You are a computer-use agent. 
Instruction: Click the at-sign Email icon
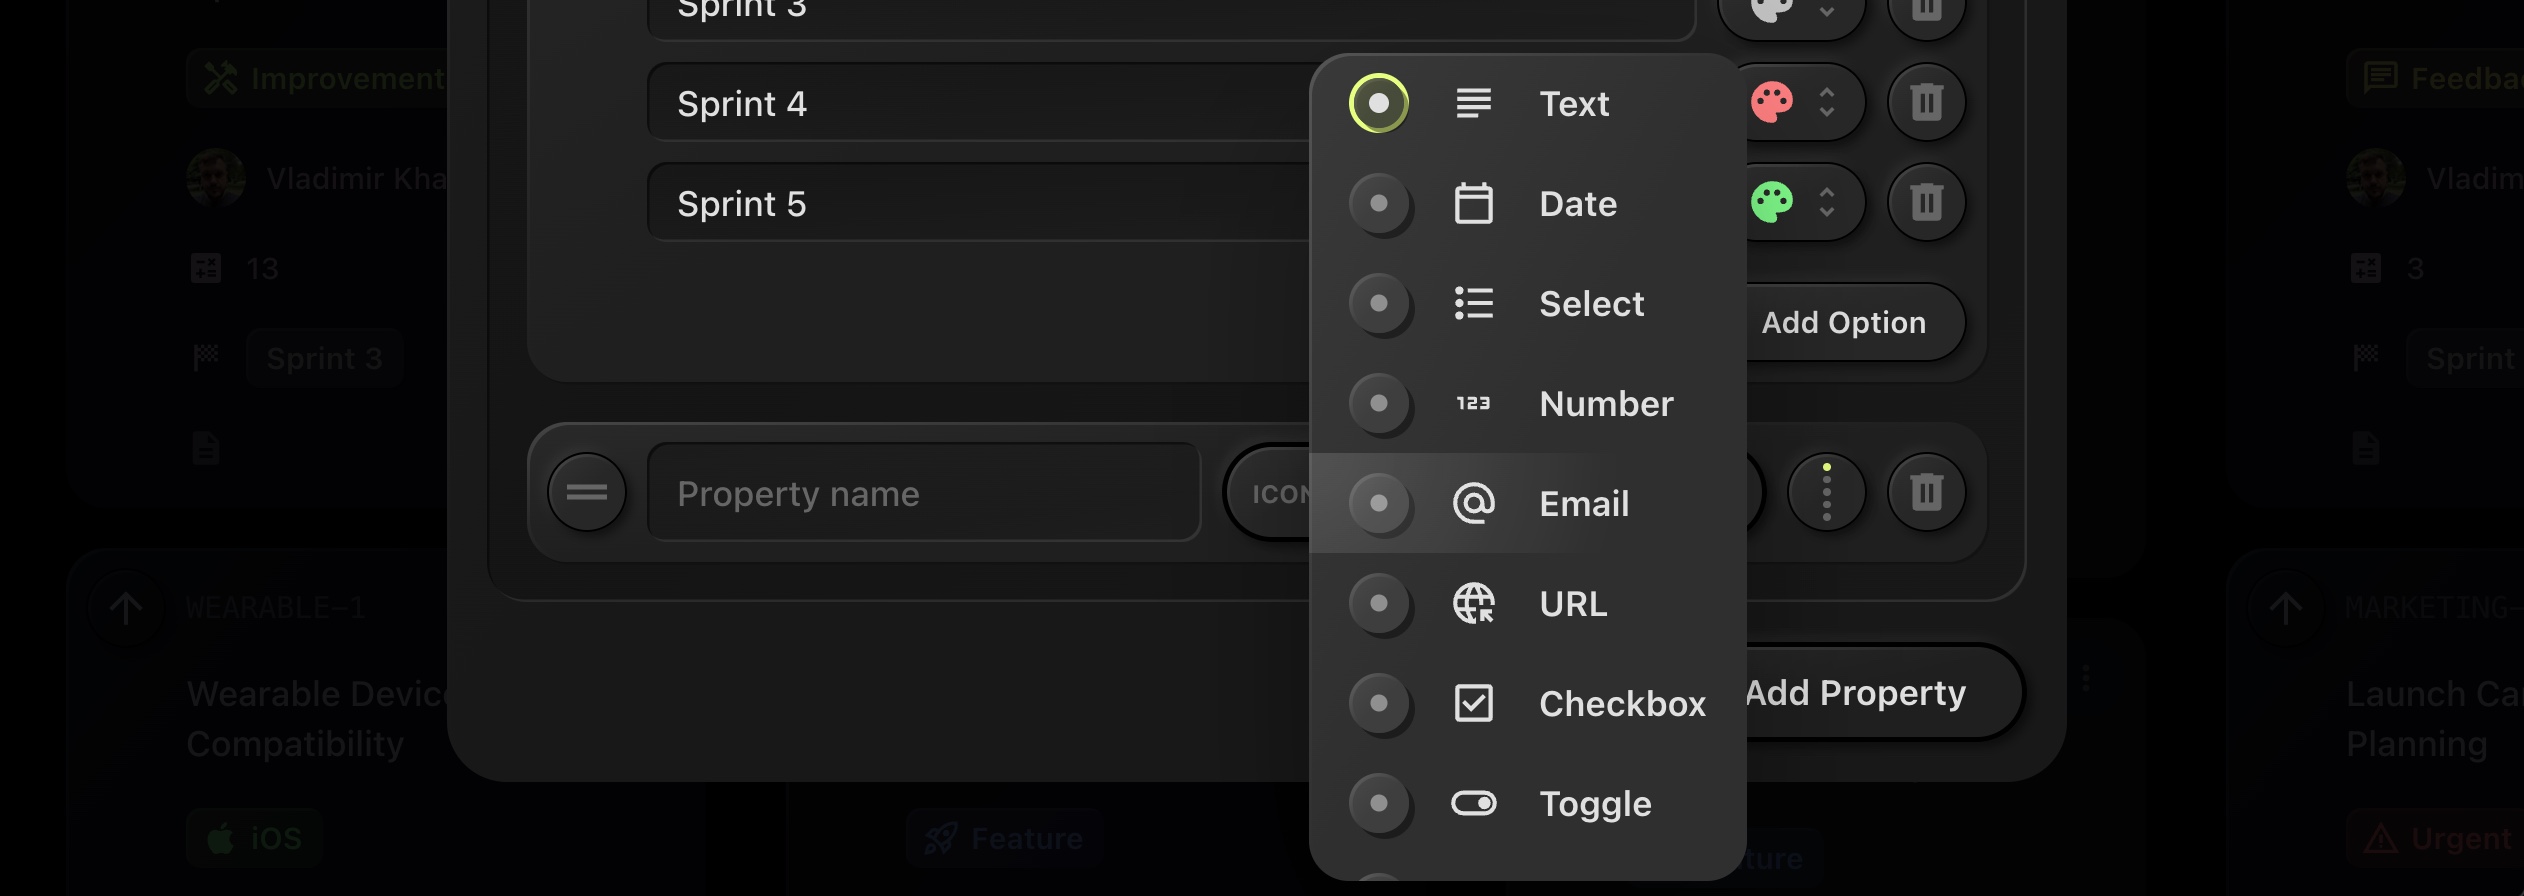click(1473, 503)
